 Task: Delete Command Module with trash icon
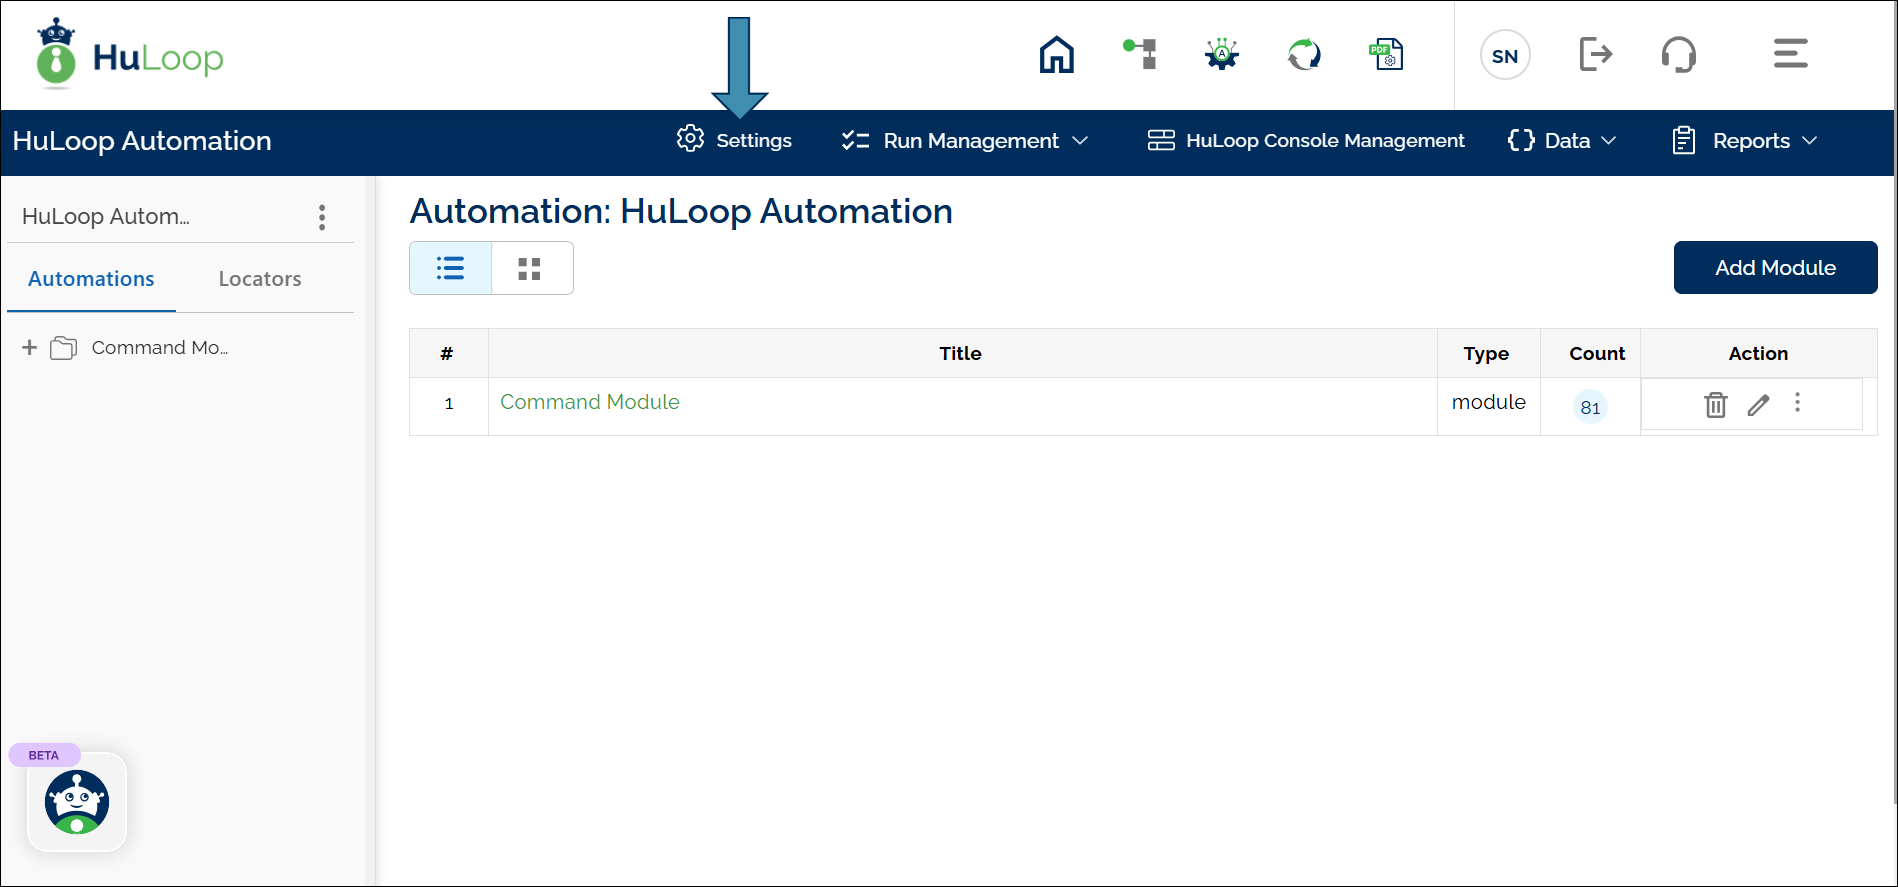[1715, 404]
